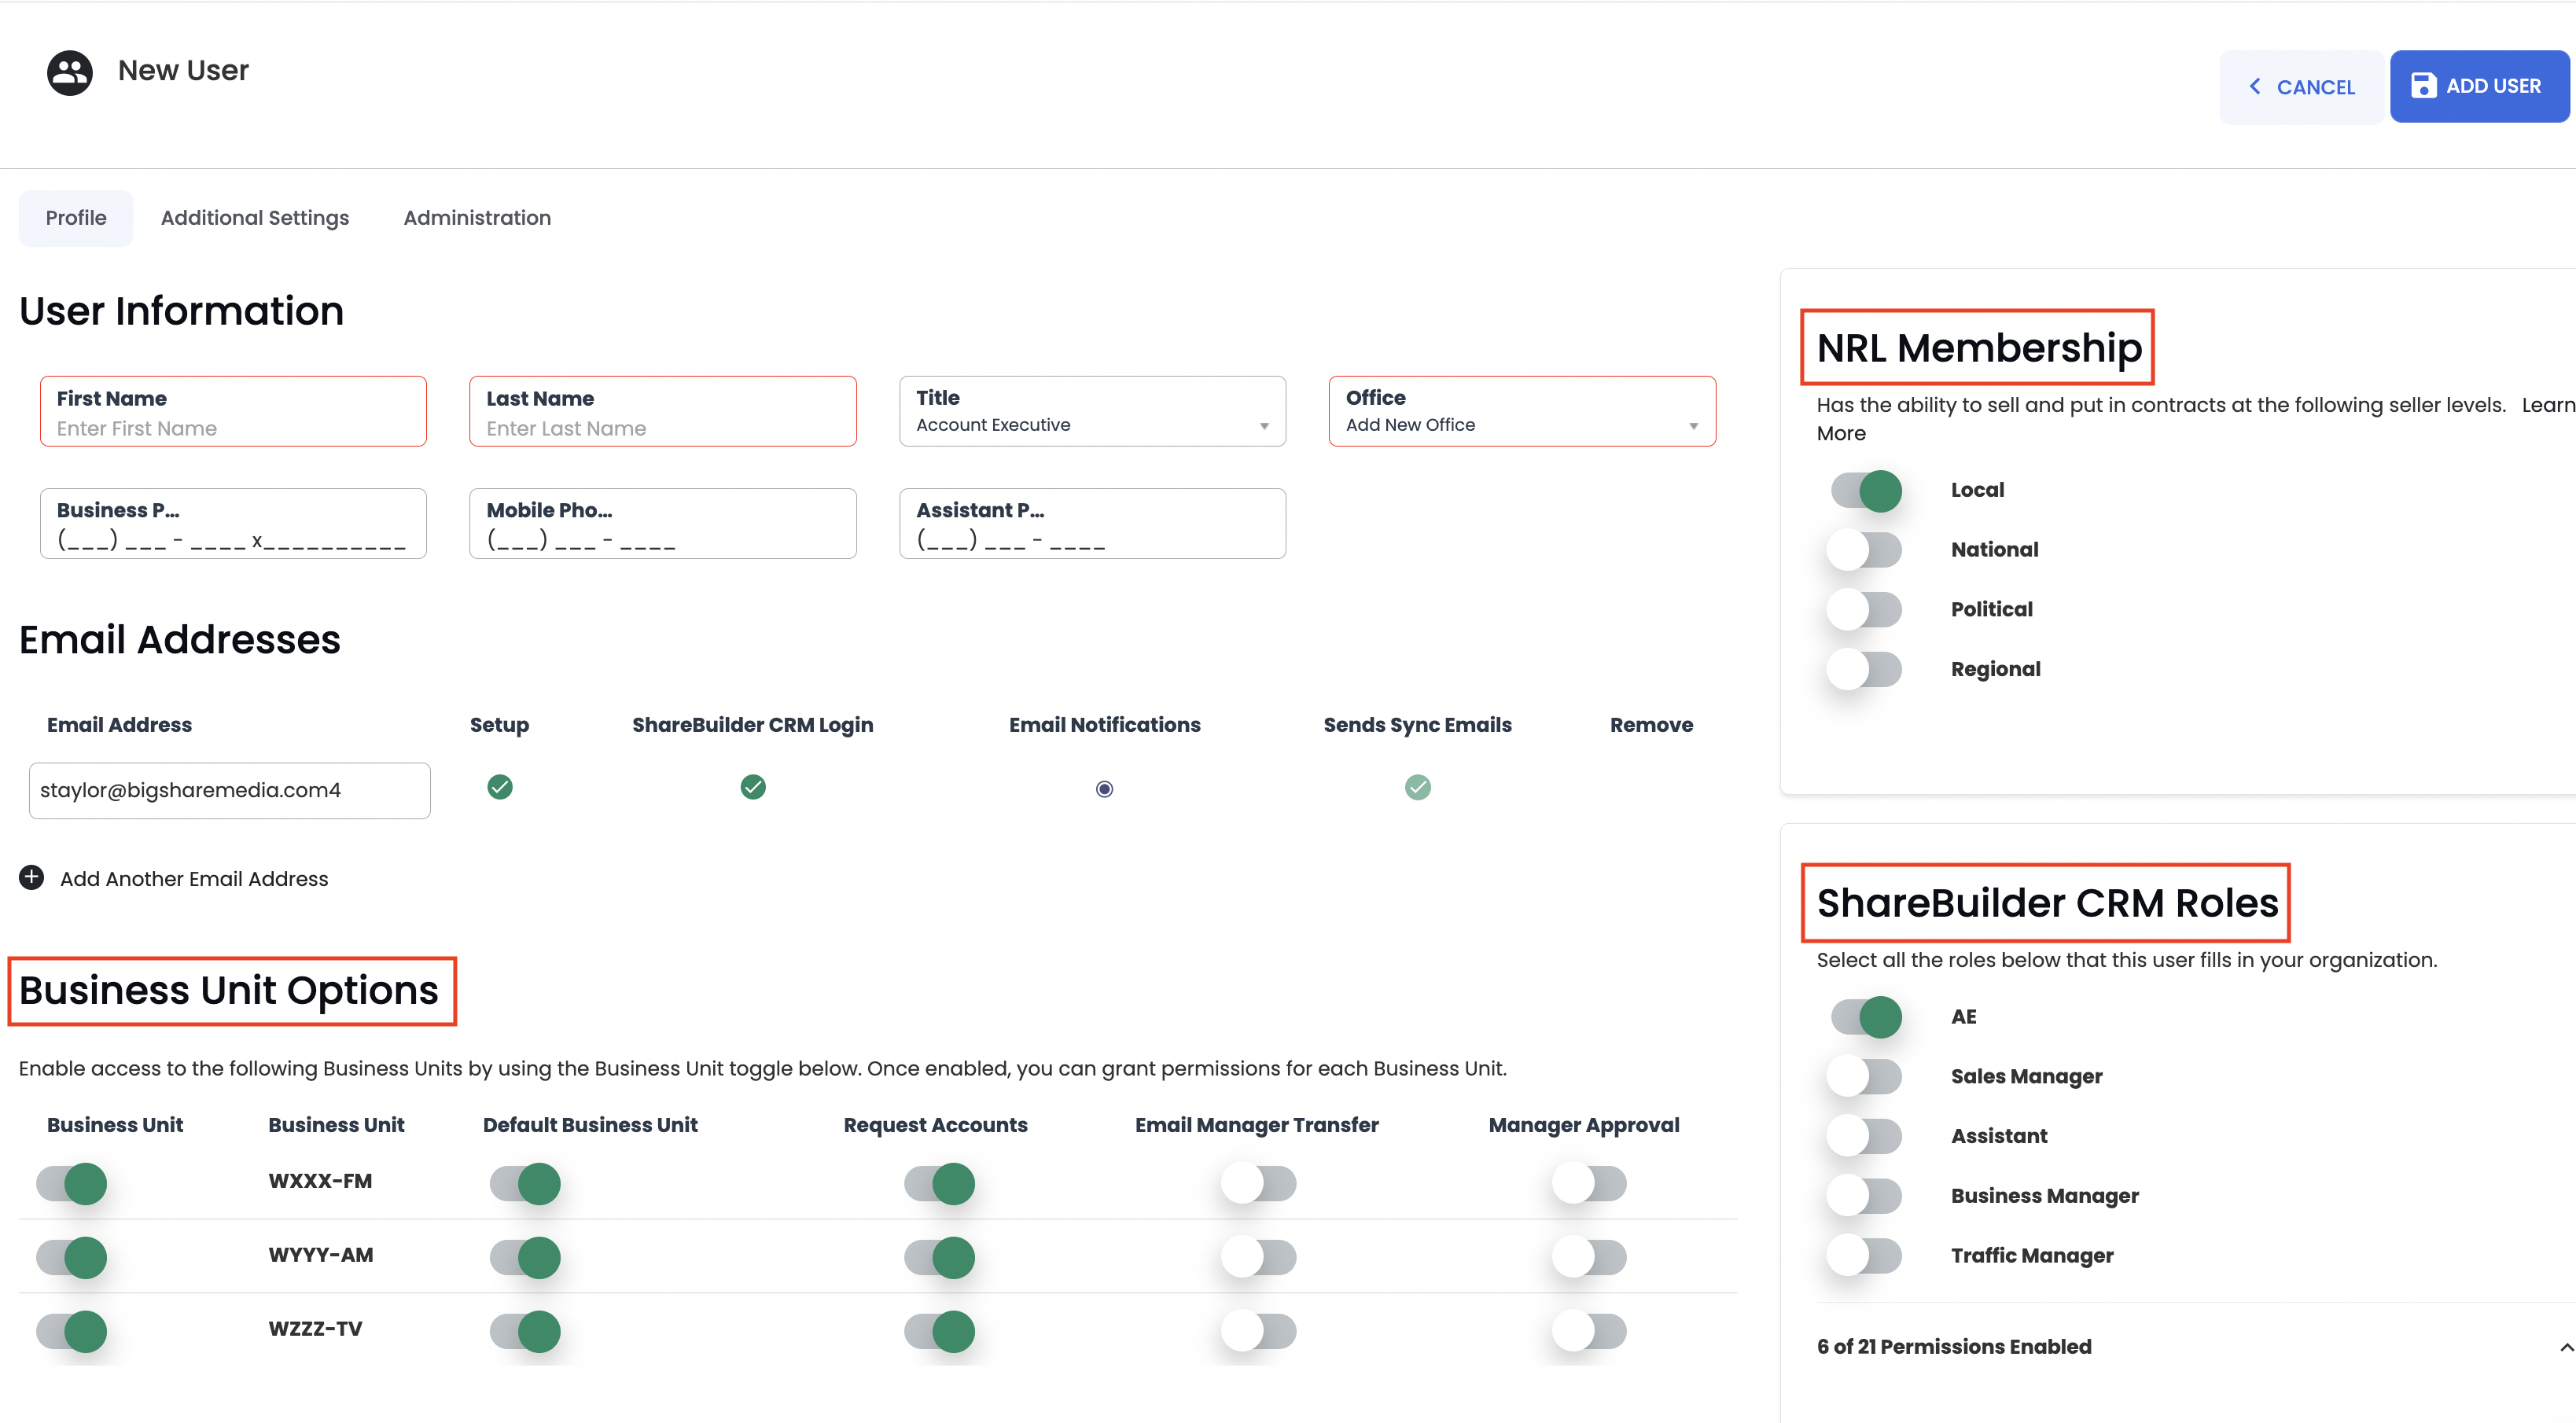Click the Business Phone field
The height and width of the screenshot is (1423, 2576).
[x=233, y=524]
